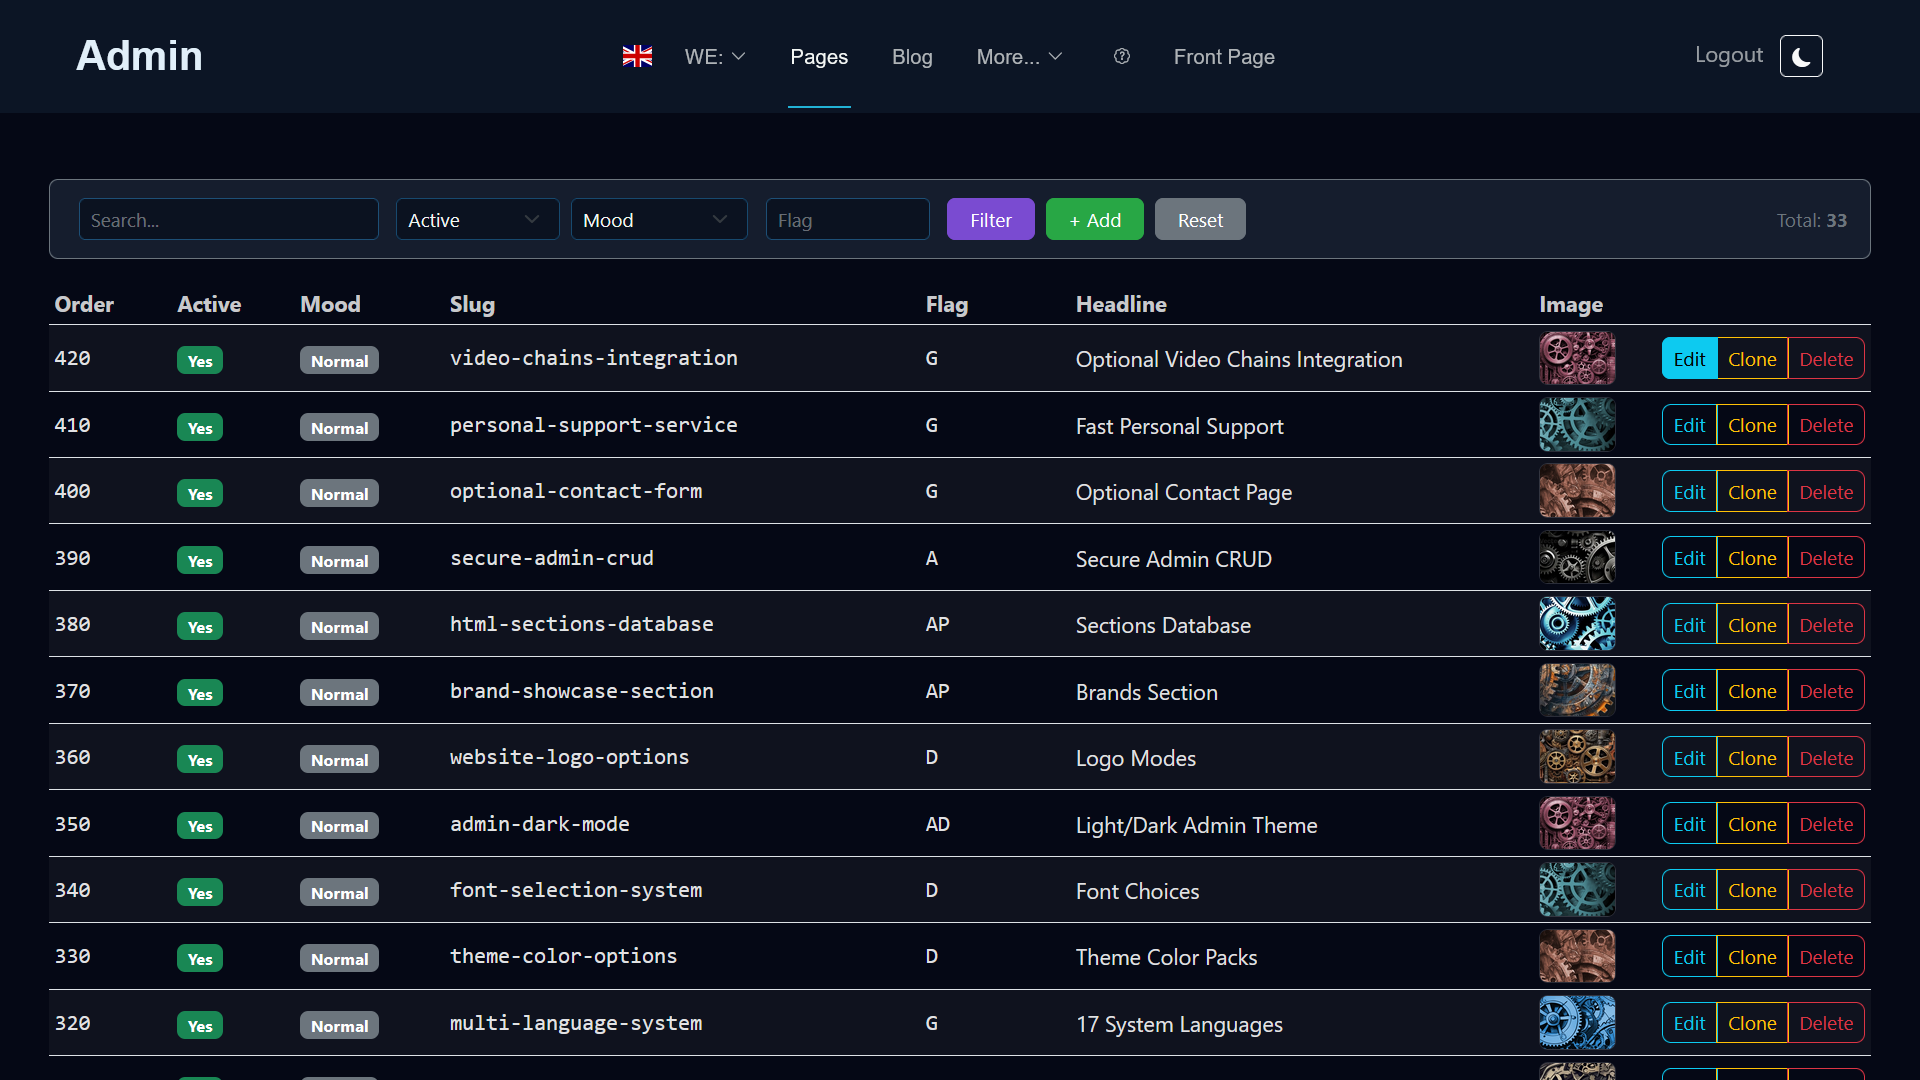Click the Admin title link
1920x1080 pixels.
click(x=140, y=56)
